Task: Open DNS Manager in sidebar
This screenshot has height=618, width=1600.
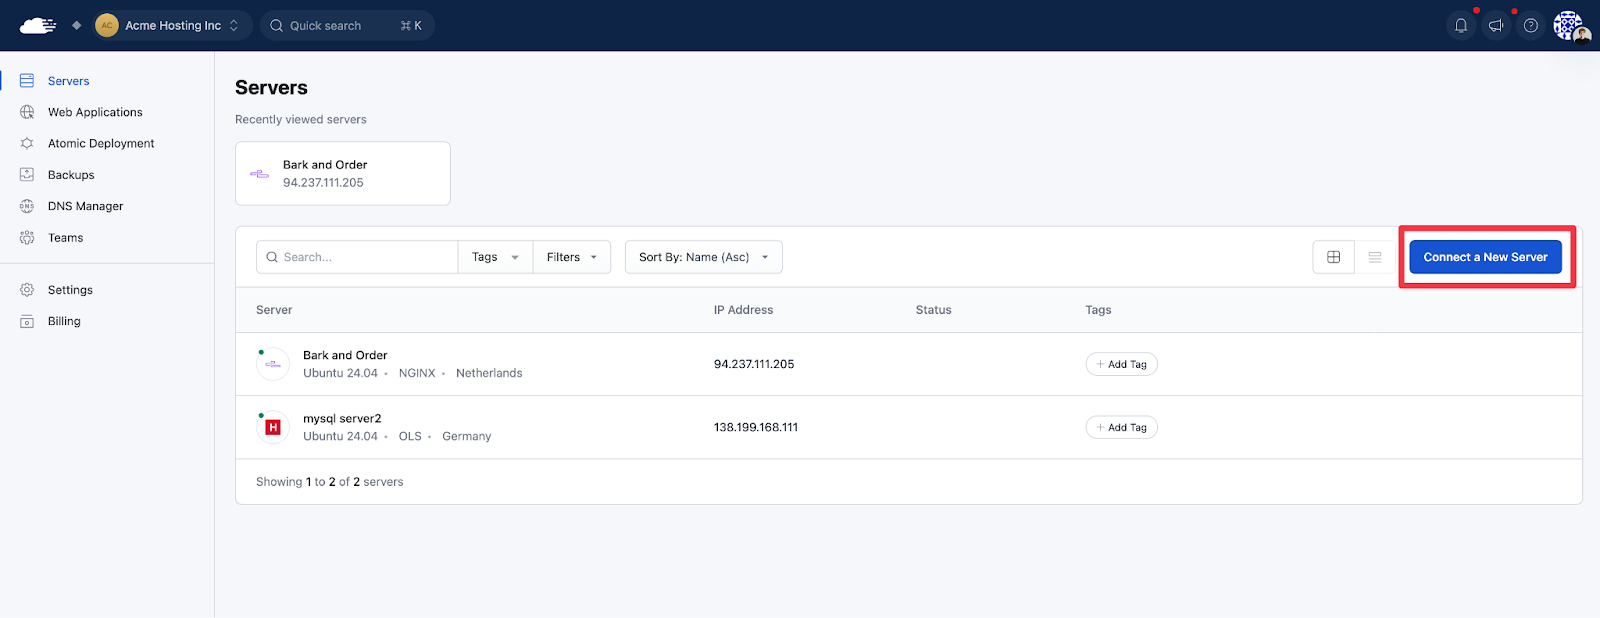Action: point(85,206)
